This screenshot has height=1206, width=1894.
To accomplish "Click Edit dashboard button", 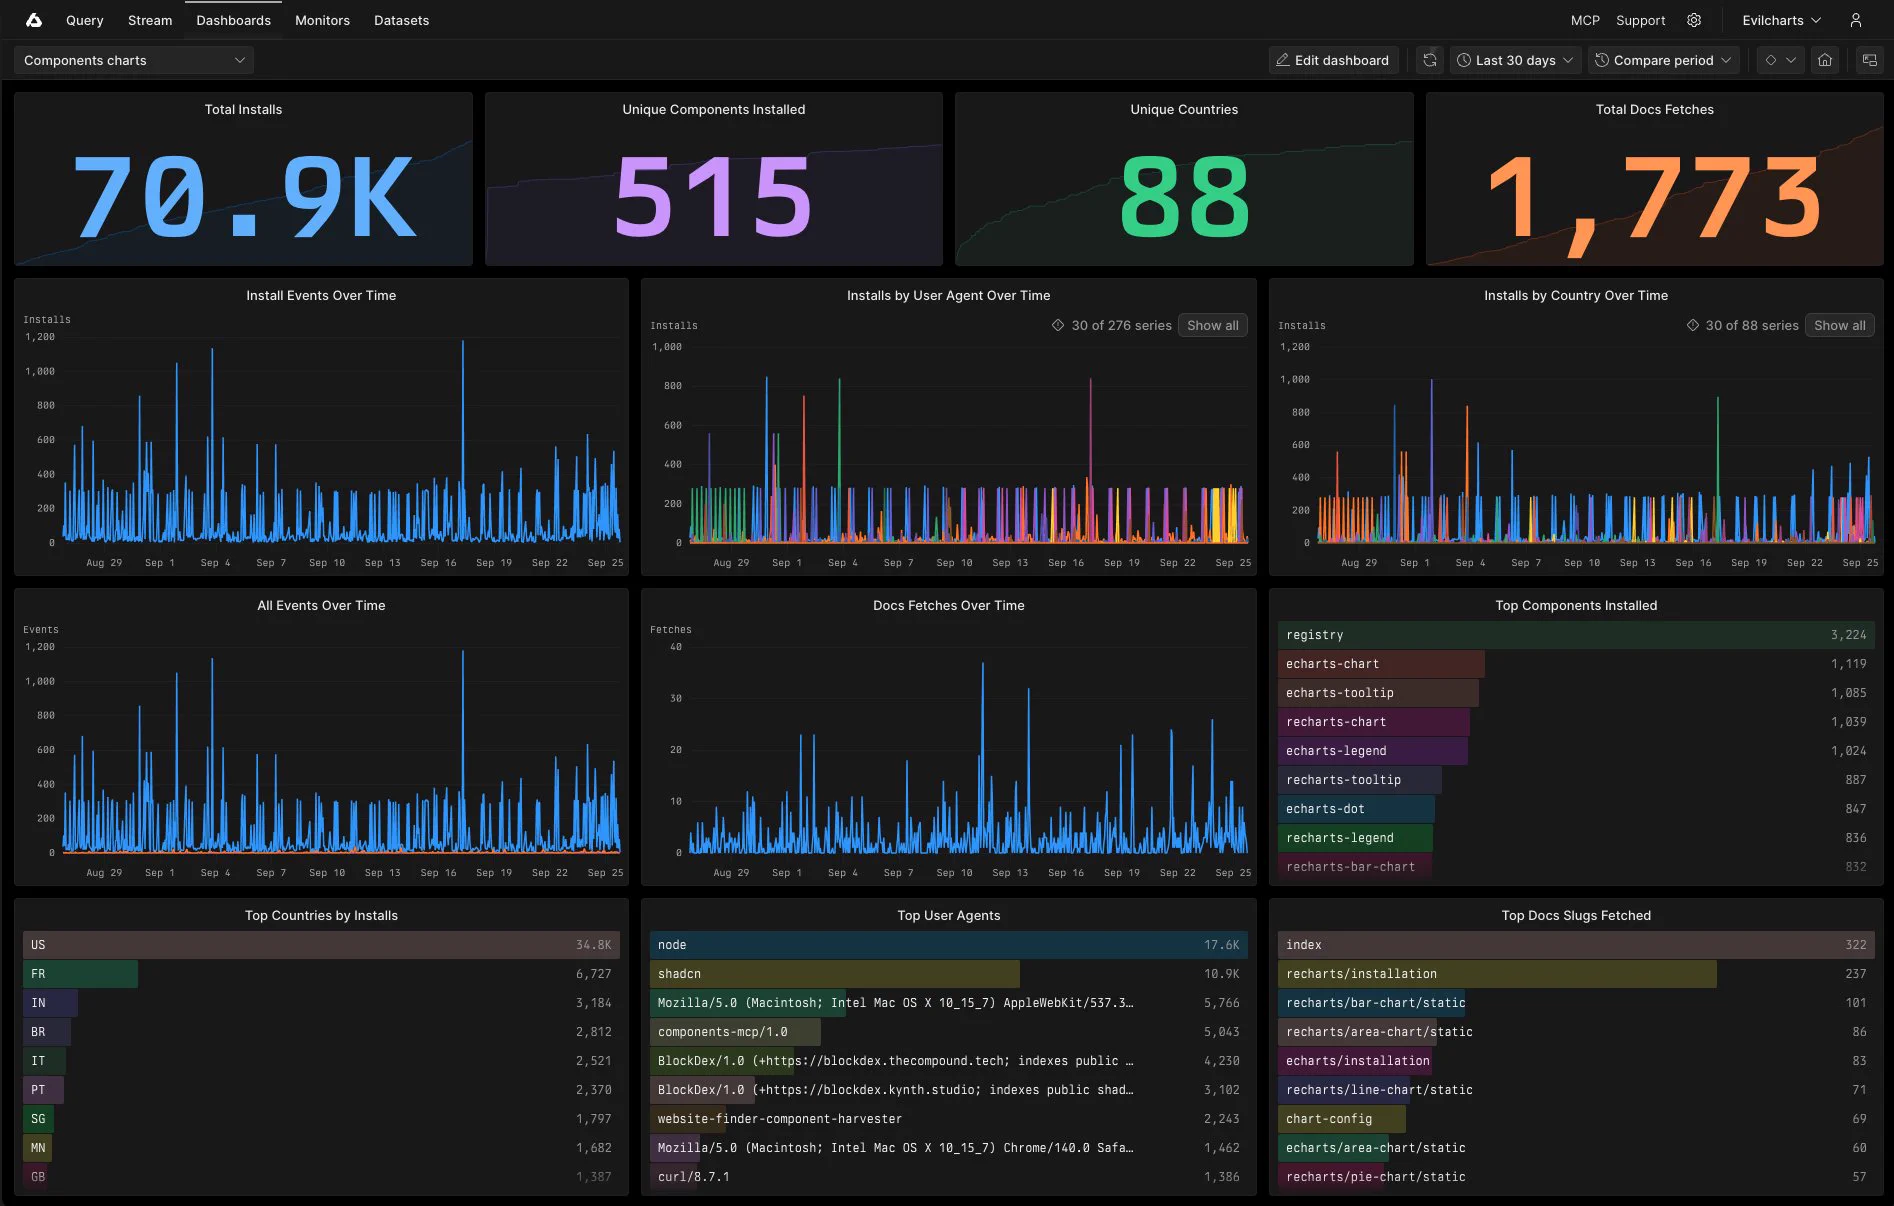I will (1333, 60).
